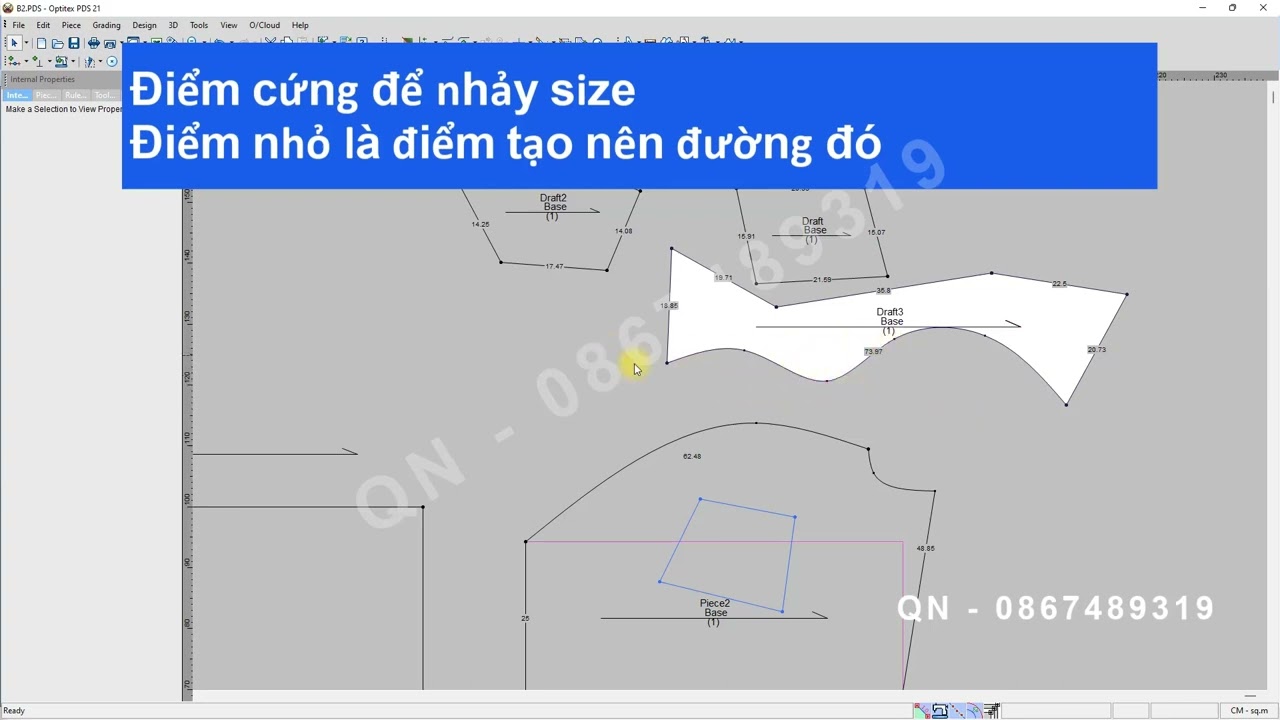The height and width of the screenshot is (720, 1280).
Task: Switch to the Inte... properties tab
Action: click(17, 95)
